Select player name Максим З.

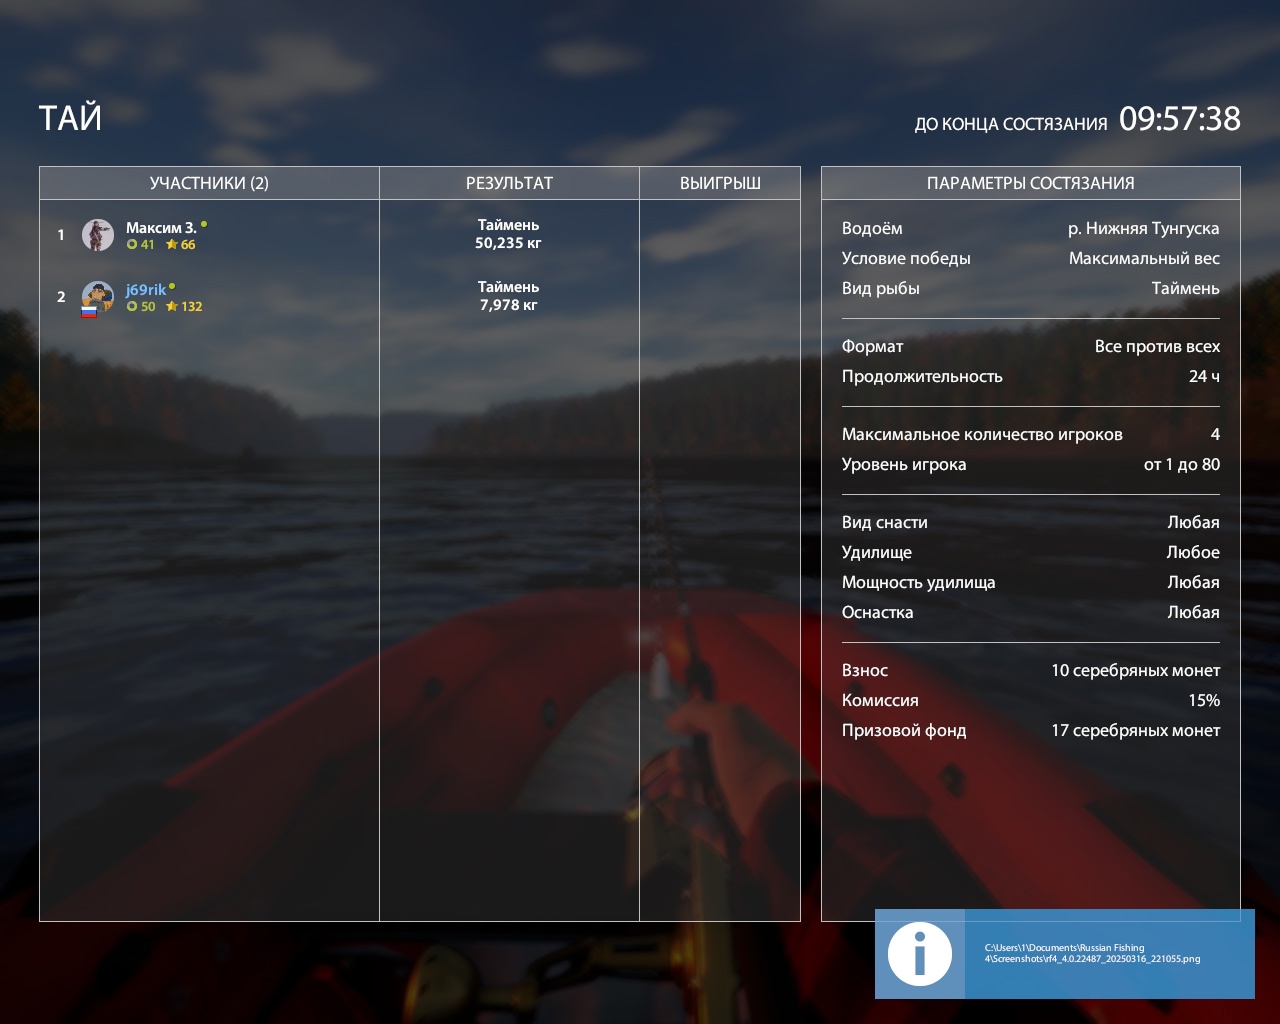tap(161, 228)
